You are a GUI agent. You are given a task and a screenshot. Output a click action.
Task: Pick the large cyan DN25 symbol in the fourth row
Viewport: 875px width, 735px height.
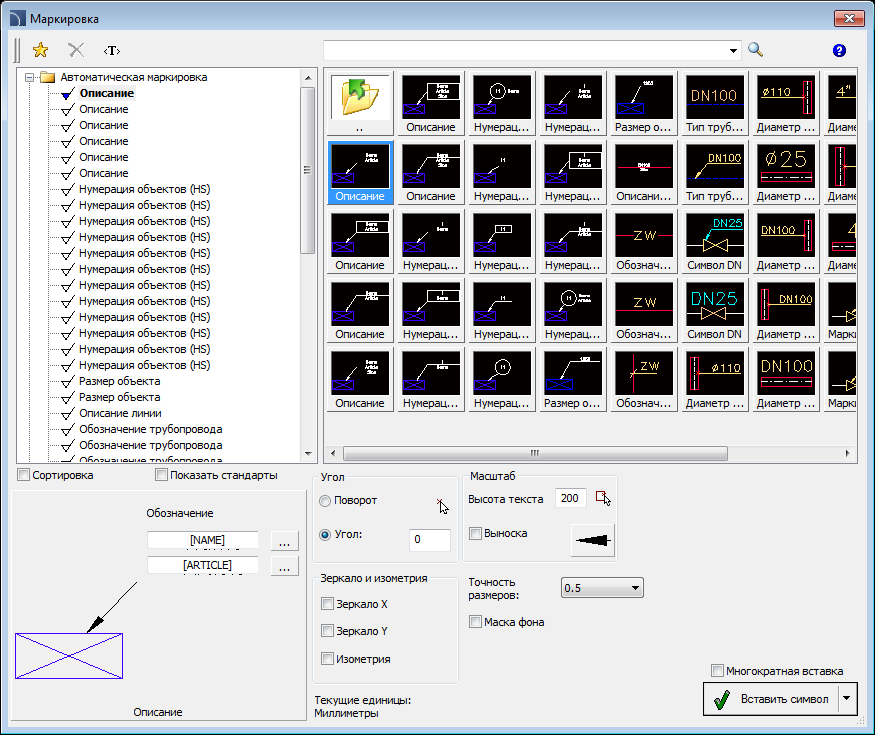pyautogui.click(x=714, y=310)
